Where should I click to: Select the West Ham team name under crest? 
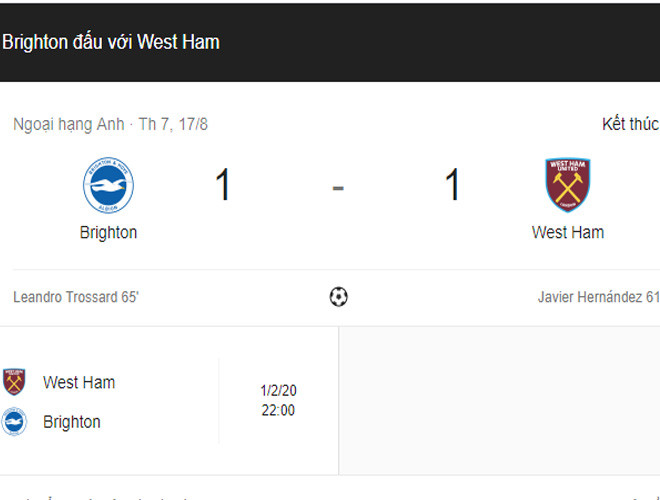point(567,232)
